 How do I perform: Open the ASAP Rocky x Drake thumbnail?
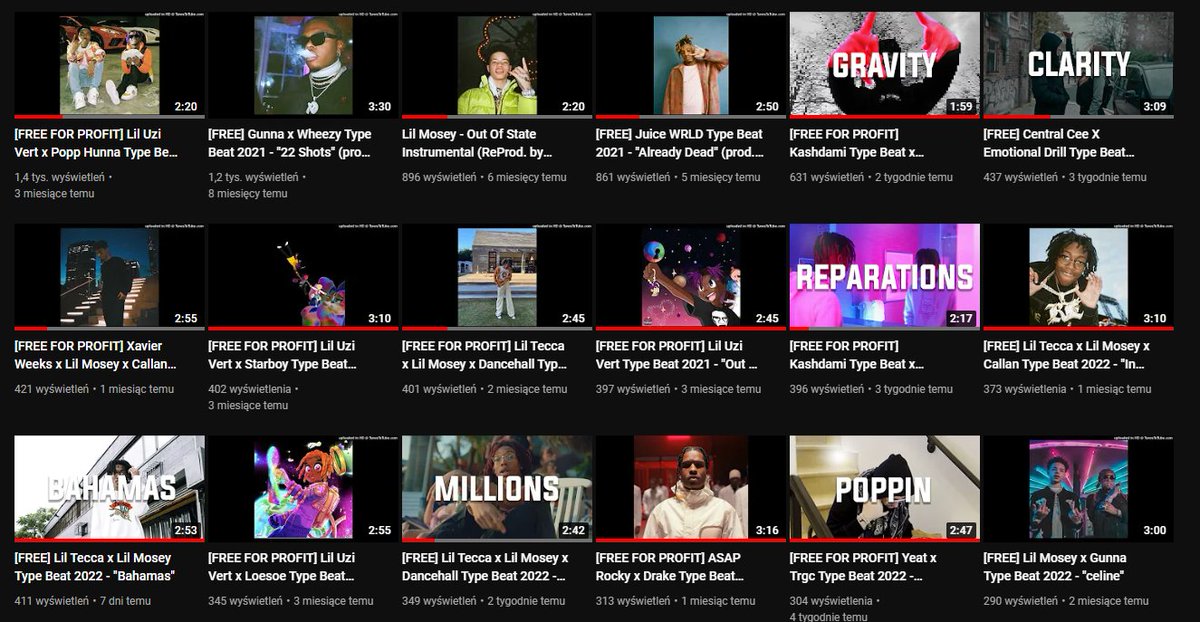(x=691, y=489)
